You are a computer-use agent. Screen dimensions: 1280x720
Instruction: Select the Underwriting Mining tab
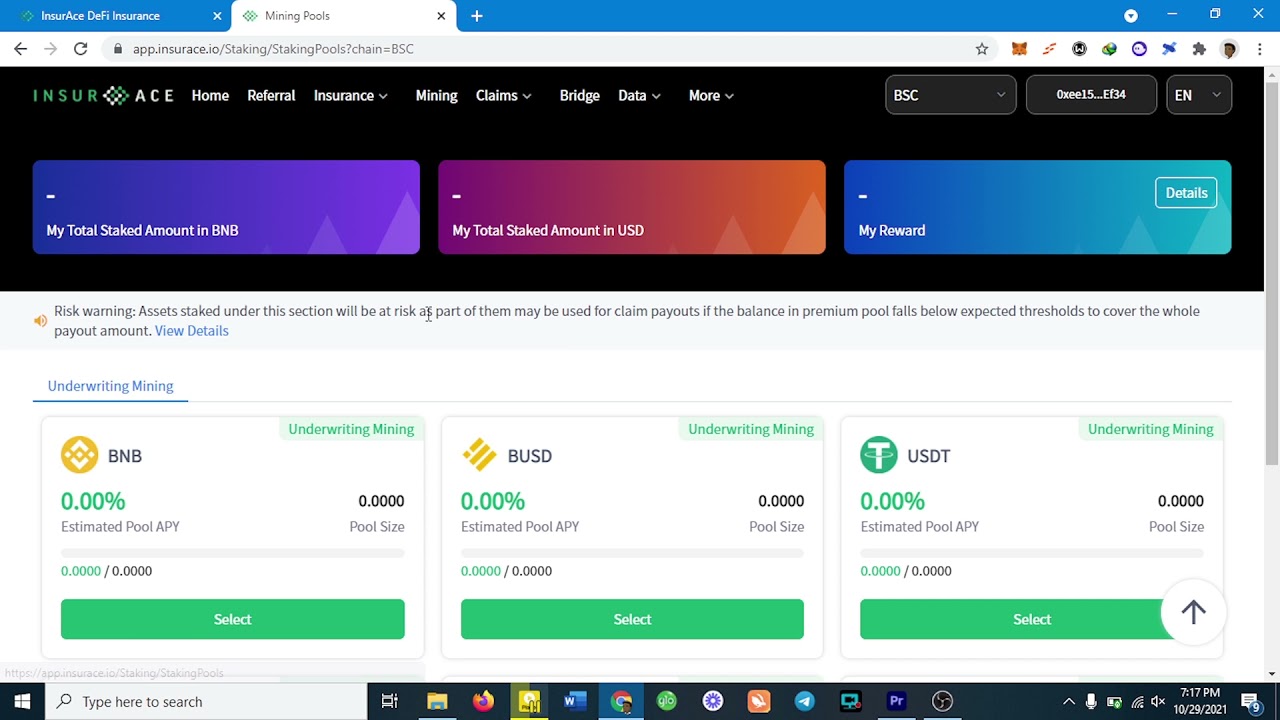[x=110, y=386]
